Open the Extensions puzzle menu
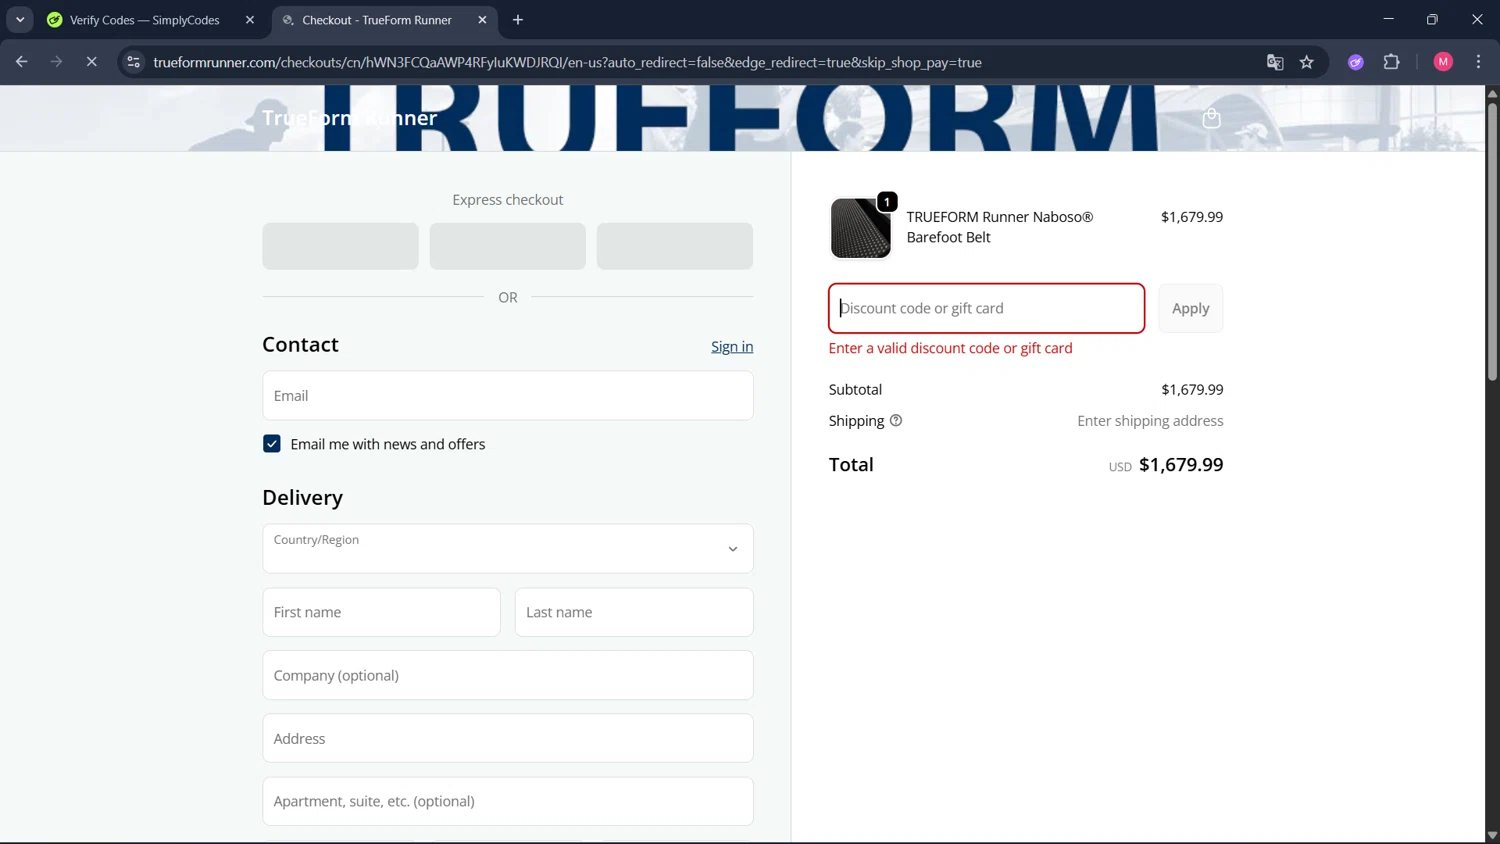Image resolution: width=1500 pixels, height=844 pixels. point(1391,62)
